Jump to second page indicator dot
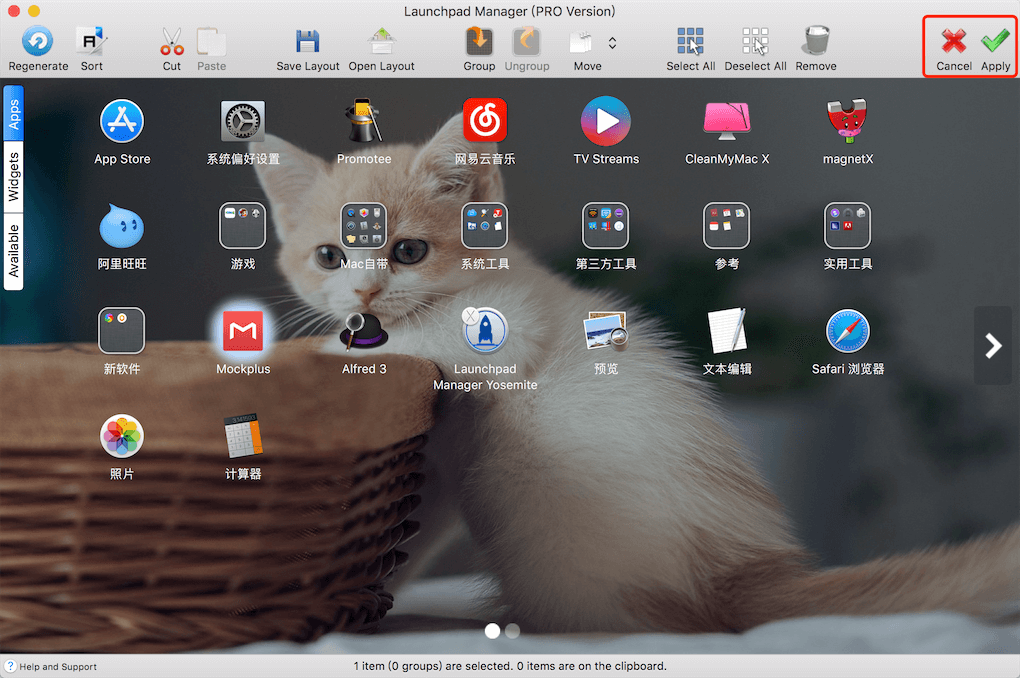 tap(513, 631)
